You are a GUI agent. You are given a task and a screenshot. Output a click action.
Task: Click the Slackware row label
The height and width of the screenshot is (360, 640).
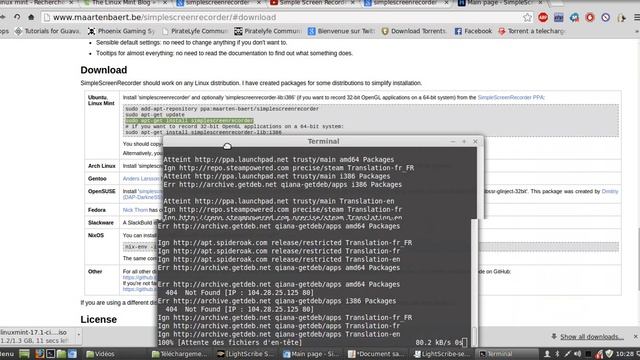coord(101,223)
